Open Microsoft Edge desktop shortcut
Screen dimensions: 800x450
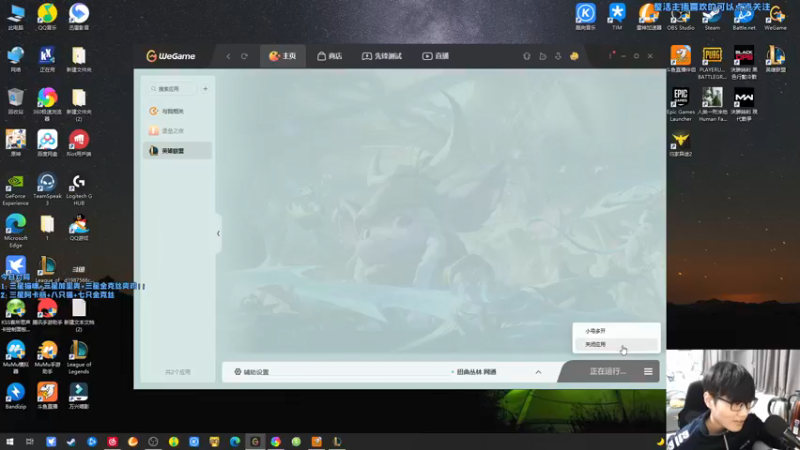pos(15,231)
